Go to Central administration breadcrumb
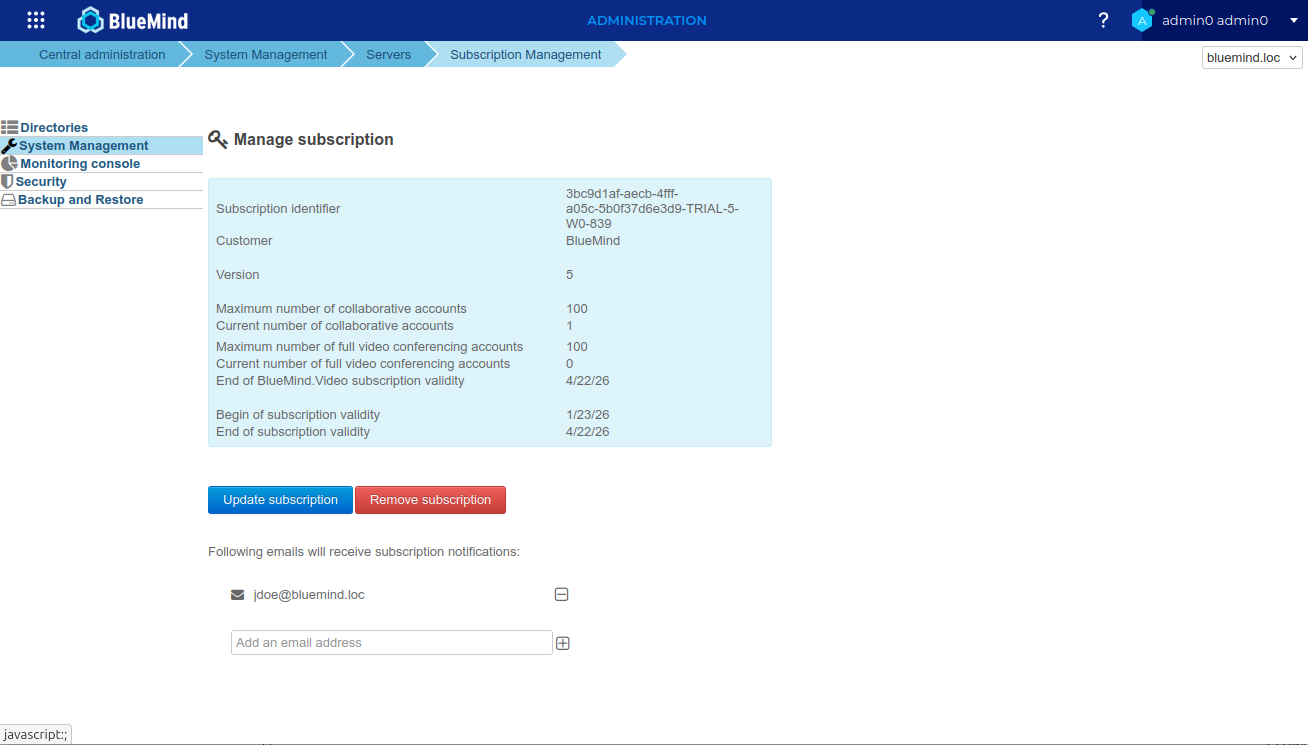The height and width of the screenshot is (745, 1308). pos(102,55)
